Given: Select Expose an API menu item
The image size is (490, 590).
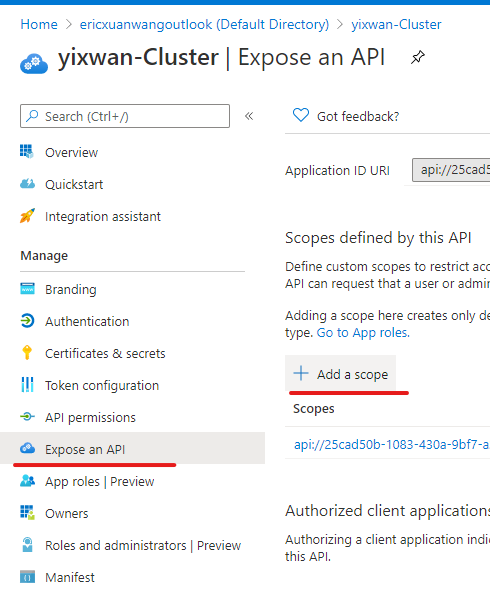Looking at the screenshot, I should tap(132, 448).
